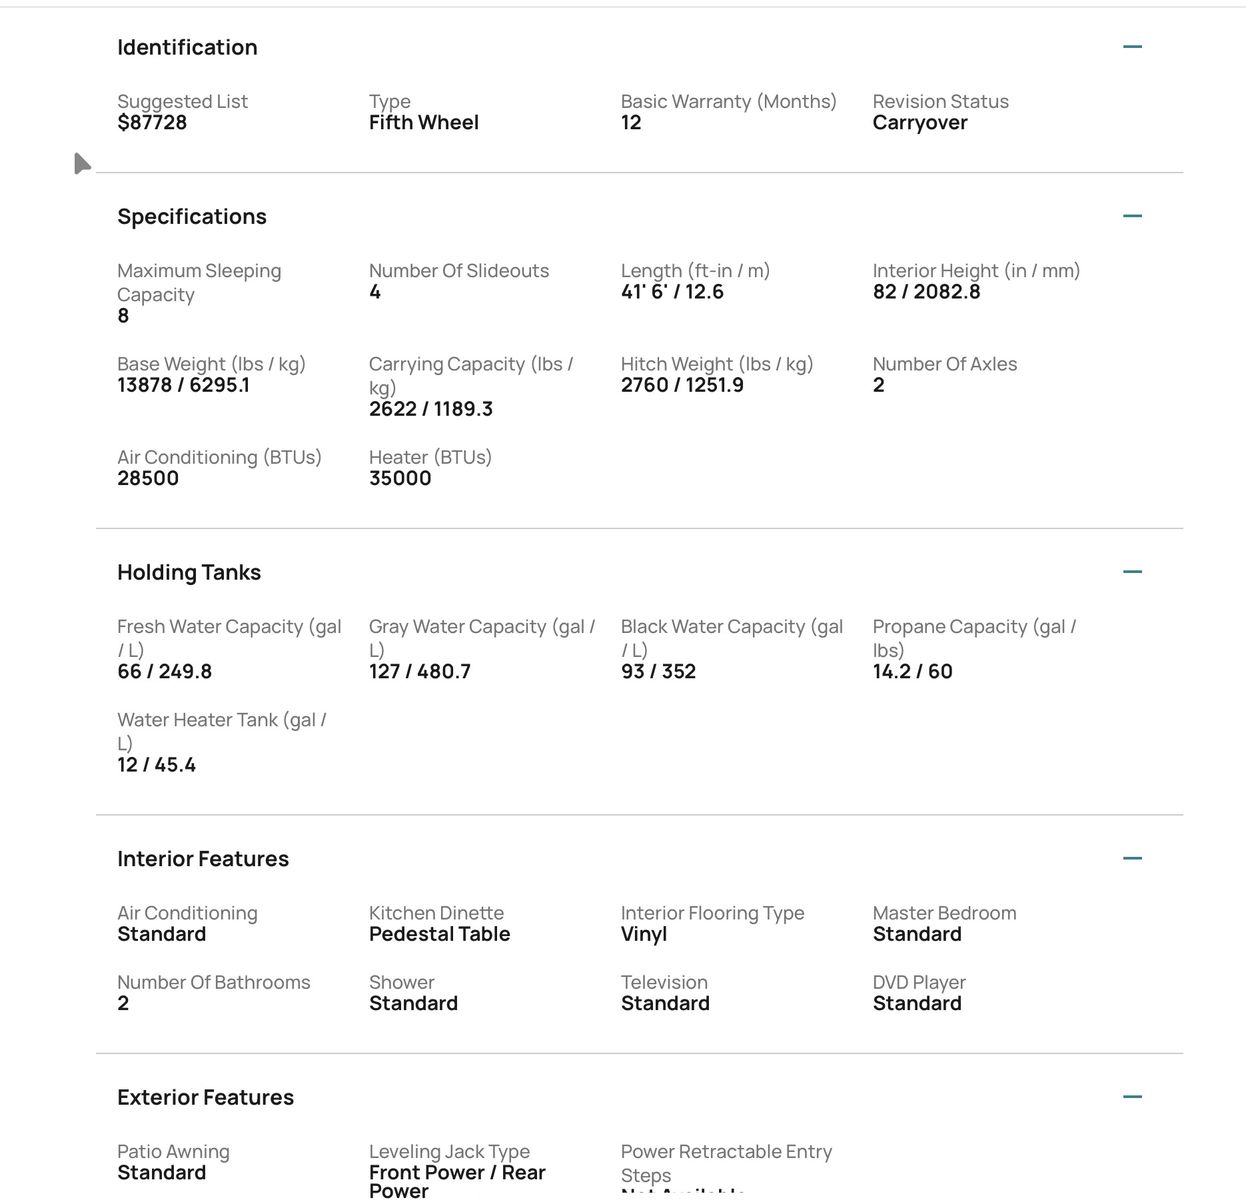Collapse Exterior Features with minus icon
Screen dimensions: 1246x1200
[1132, 1097]
